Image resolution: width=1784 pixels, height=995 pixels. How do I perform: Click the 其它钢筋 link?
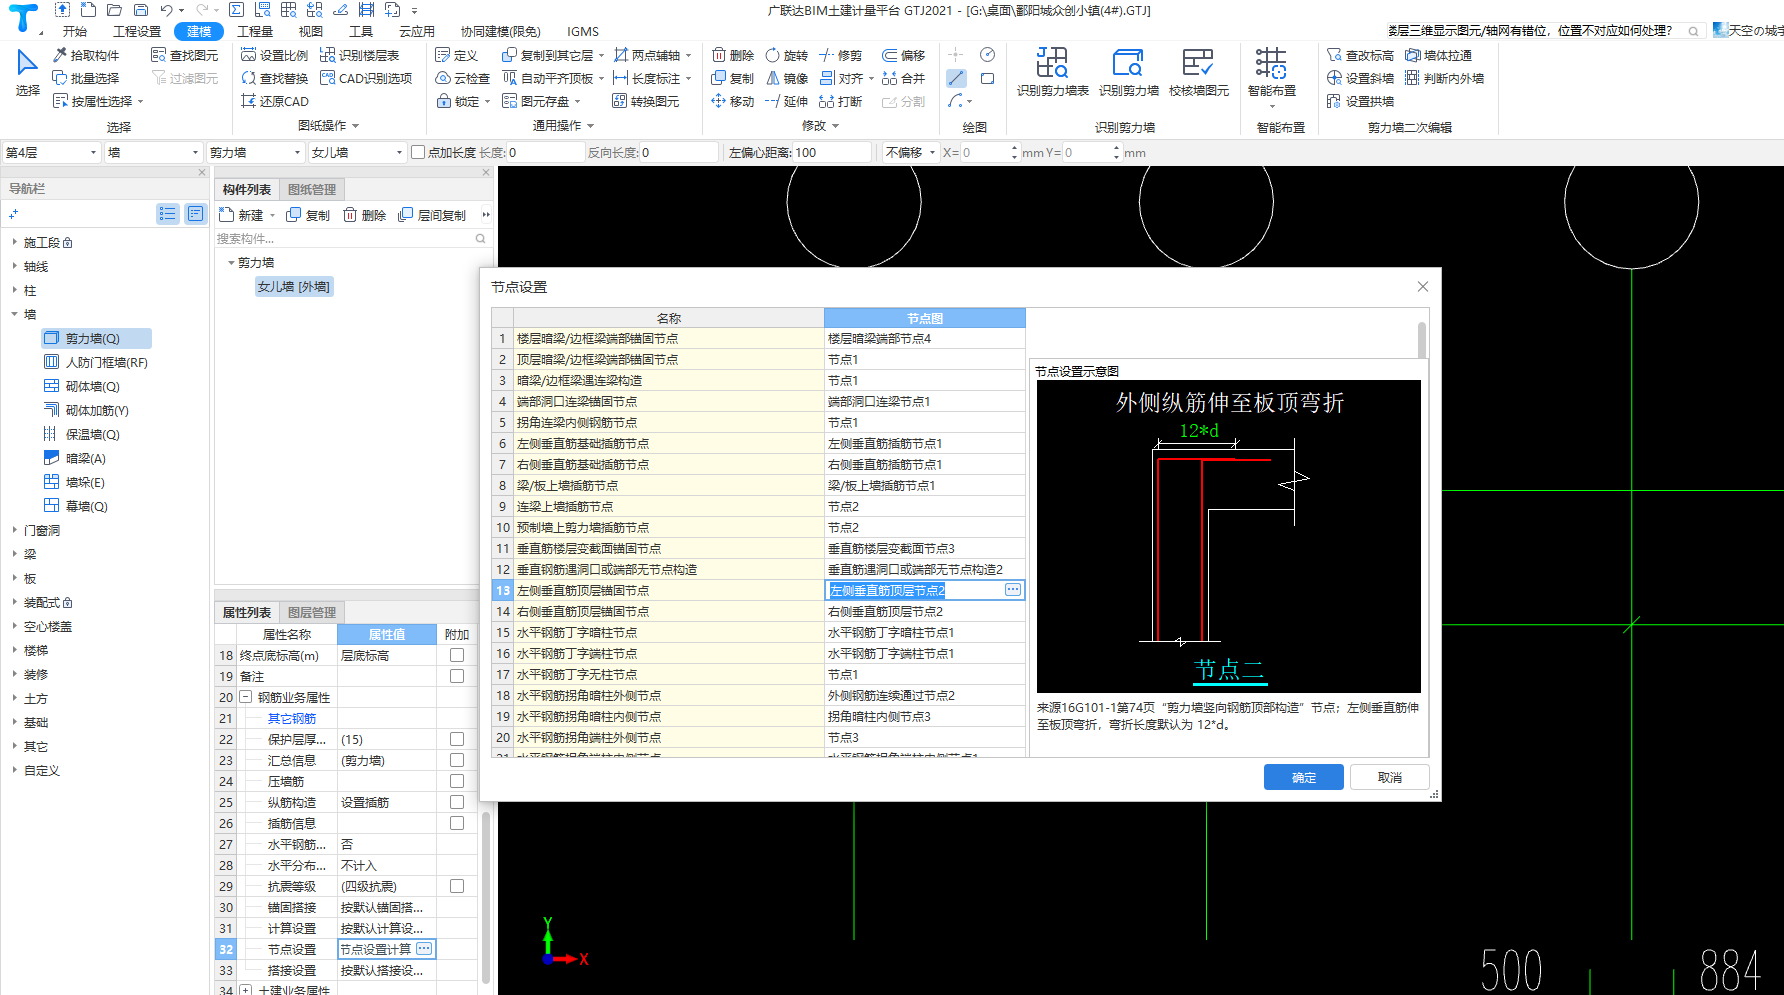(292, 718)
